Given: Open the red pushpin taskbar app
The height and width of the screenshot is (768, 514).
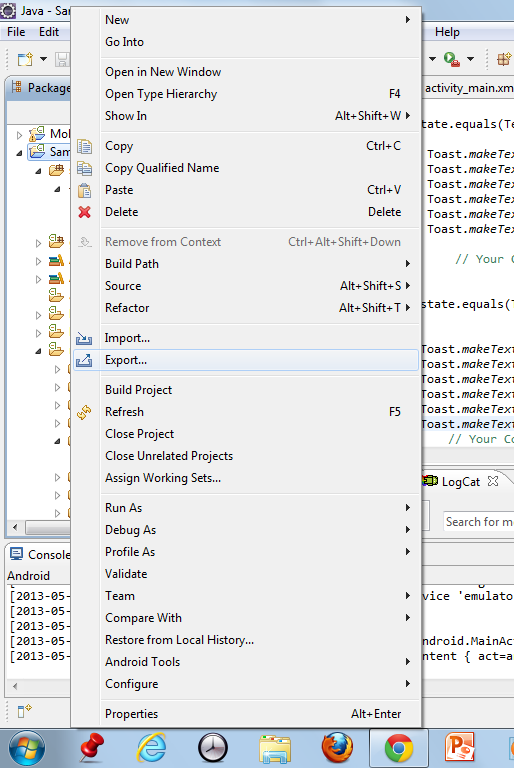Looking at the screenshot, I should click(91, 748).
